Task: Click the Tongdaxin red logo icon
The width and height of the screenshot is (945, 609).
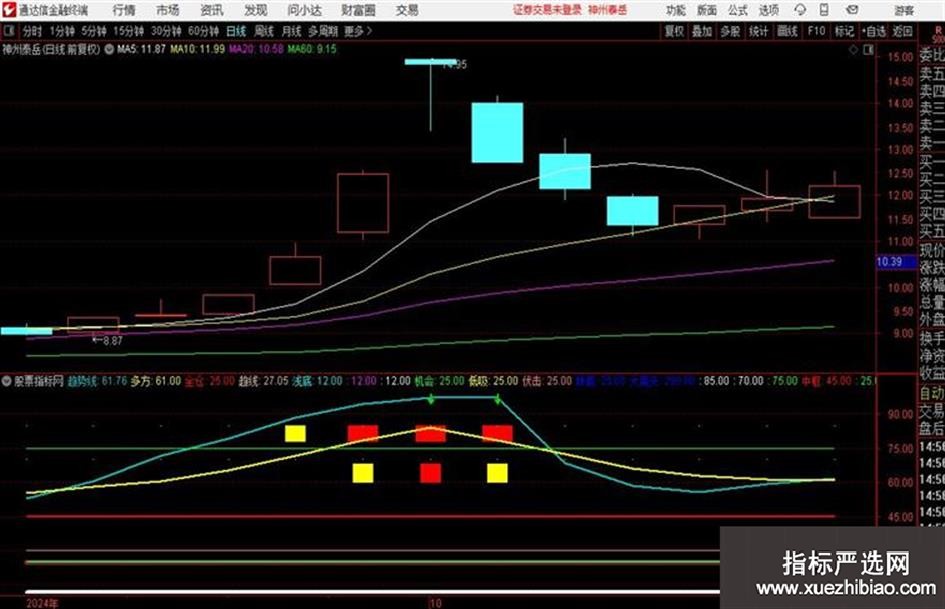Action: 8,10
